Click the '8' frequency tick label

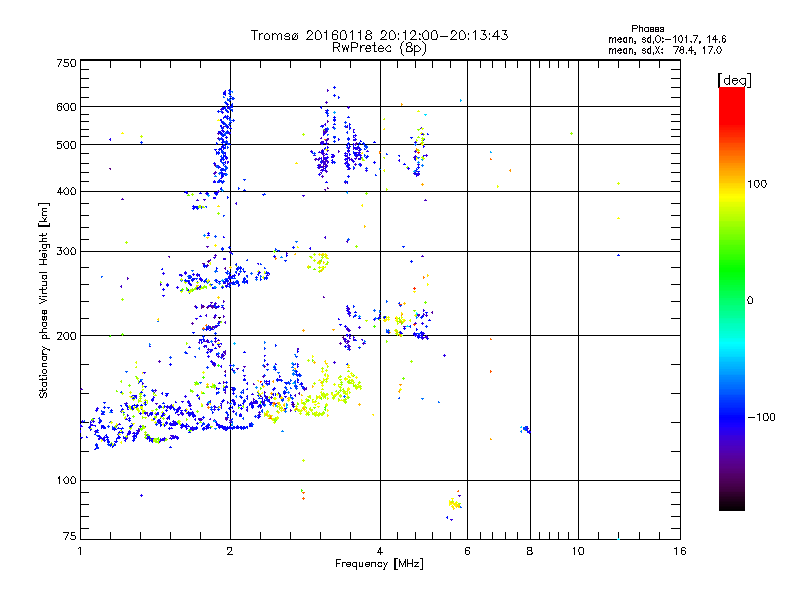tap(530, 551)
